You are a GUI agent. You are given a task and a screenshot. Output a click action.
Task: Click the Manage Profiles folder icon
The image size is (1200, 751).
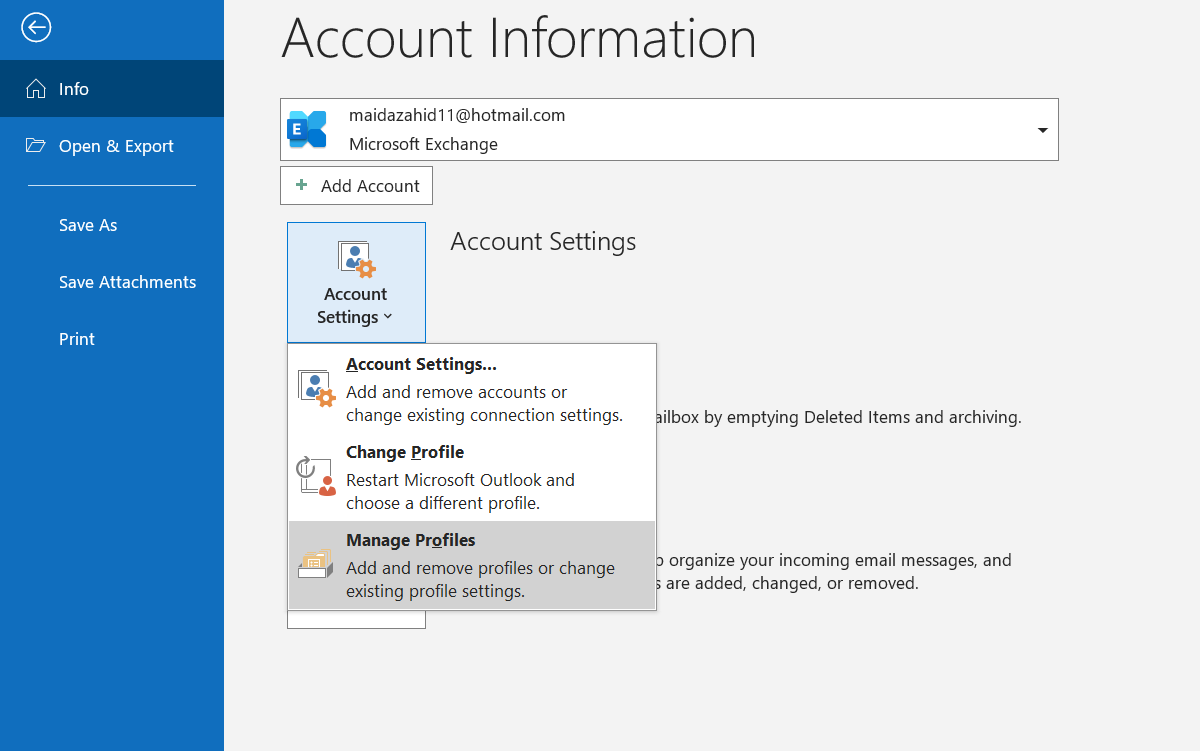[x=315, y=564]
